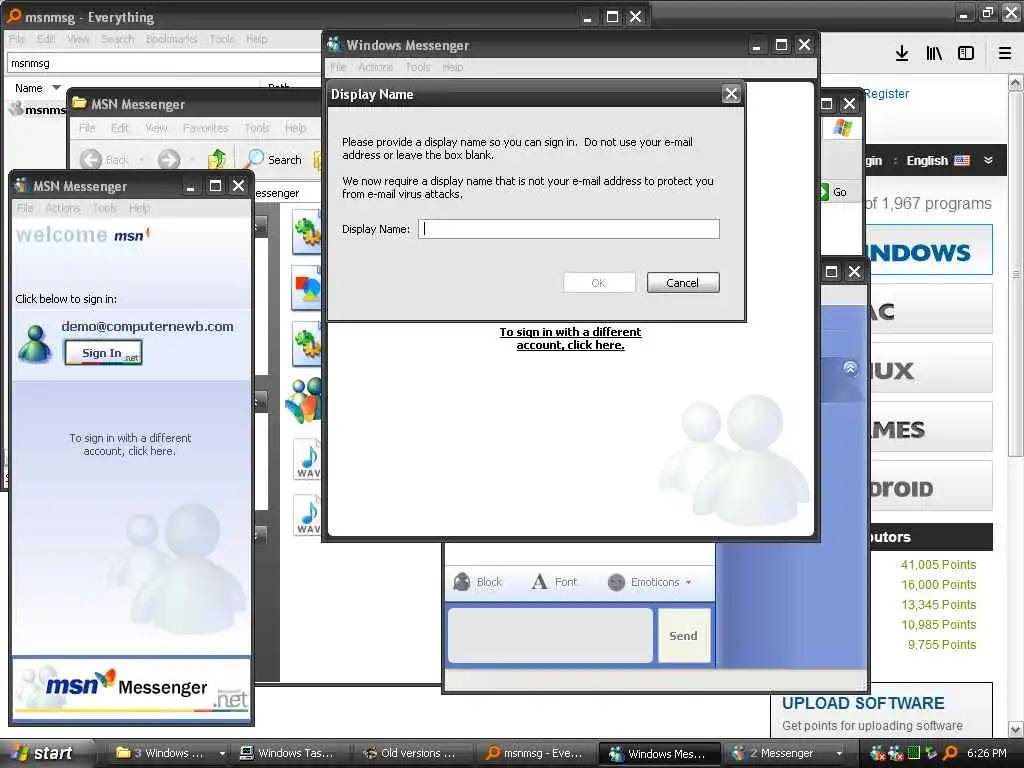Open the browser library icon
This screenshot has height=768, width=1024.
coord(934,53)
